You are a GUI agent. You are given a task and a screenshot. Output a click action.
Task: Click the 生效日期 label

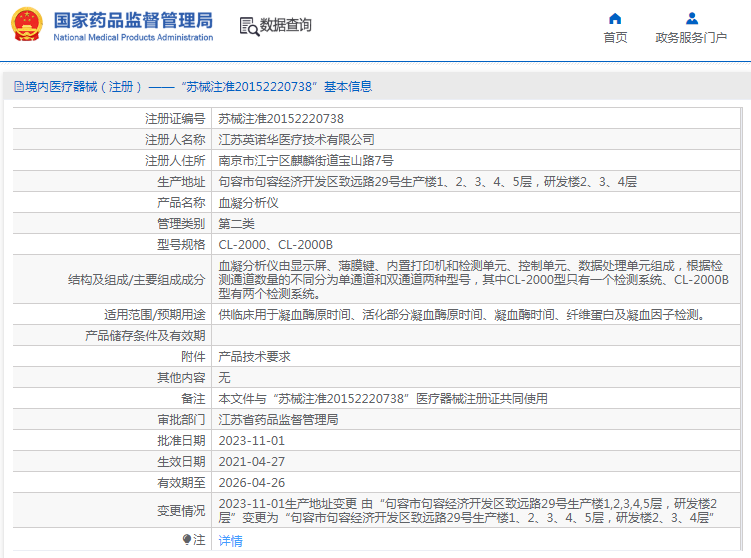click(181, 462)
